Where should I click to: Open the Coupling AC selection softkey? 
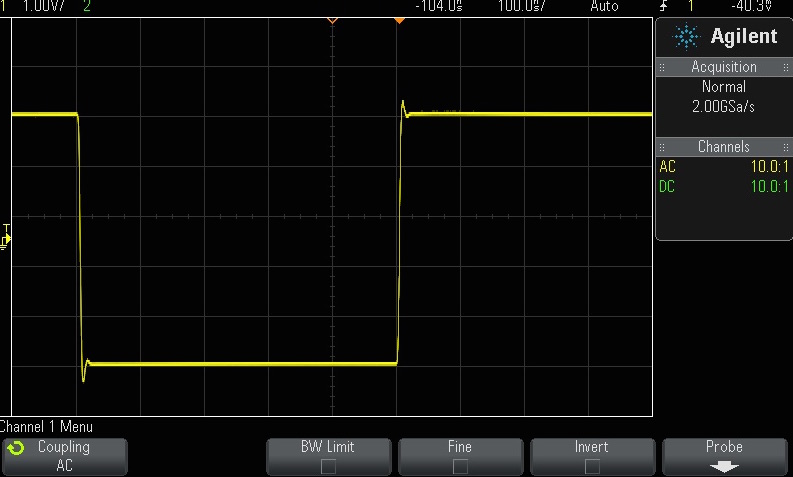click(64, 456)
